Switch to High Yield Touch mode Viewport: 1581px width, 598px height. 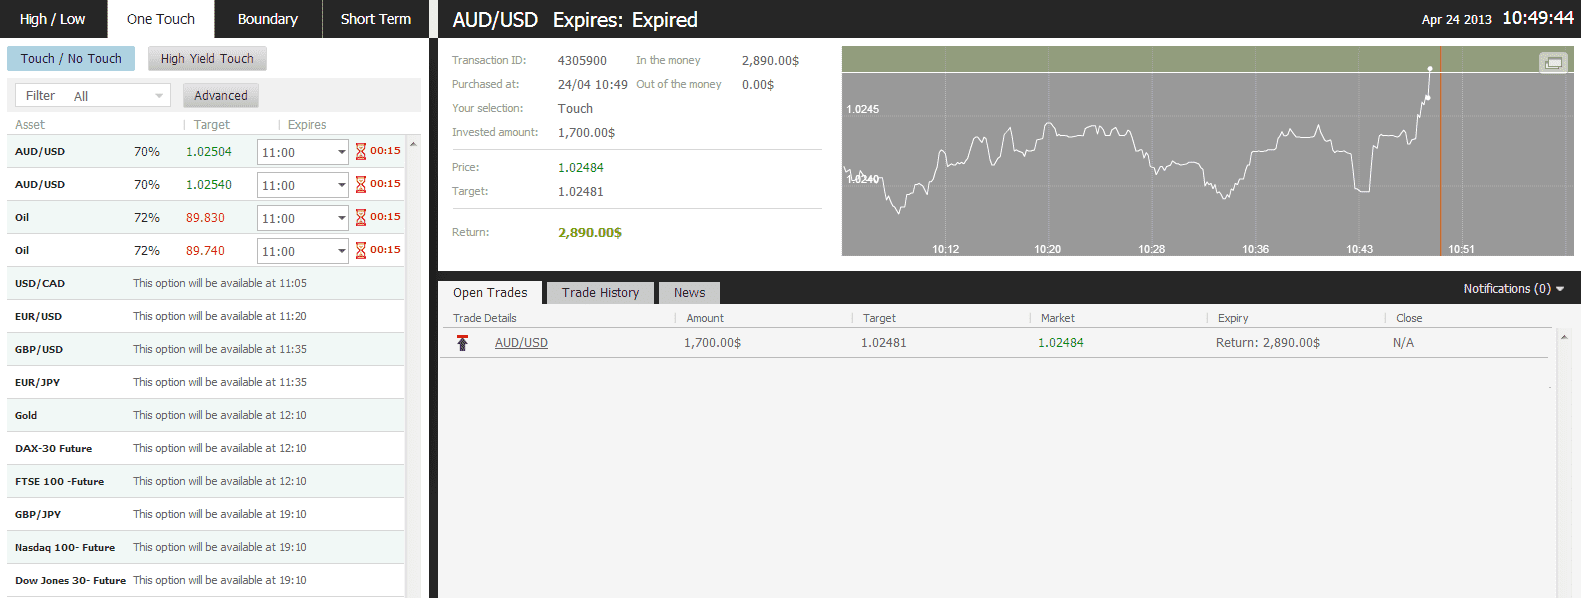[x=207, y=59]
